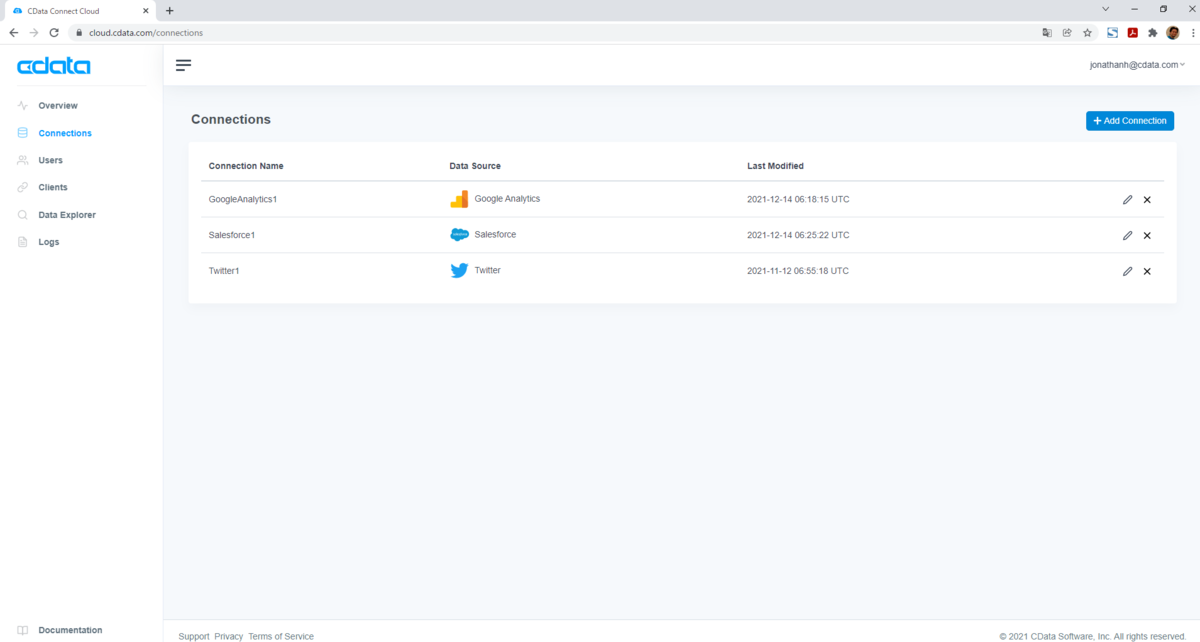Click the Data Source column header
Image resolution: width=1200 pixels, height=642 pixels.
click(x=475, y=166)
